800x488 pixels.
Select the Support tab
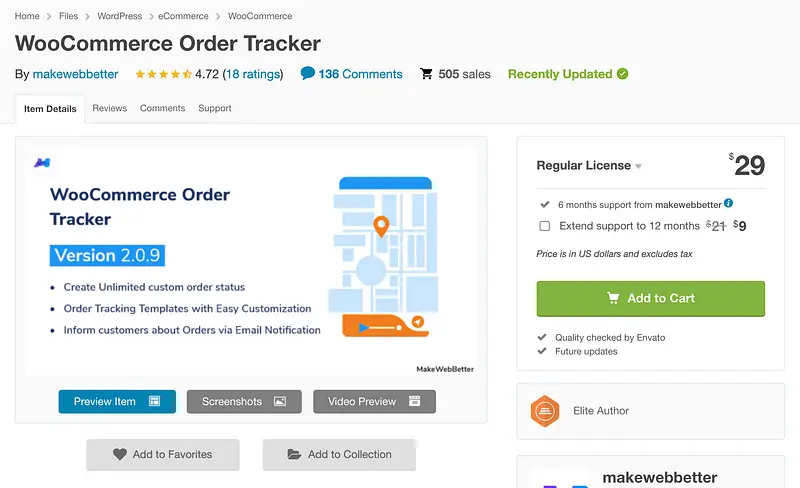click(x=214, y=108)
